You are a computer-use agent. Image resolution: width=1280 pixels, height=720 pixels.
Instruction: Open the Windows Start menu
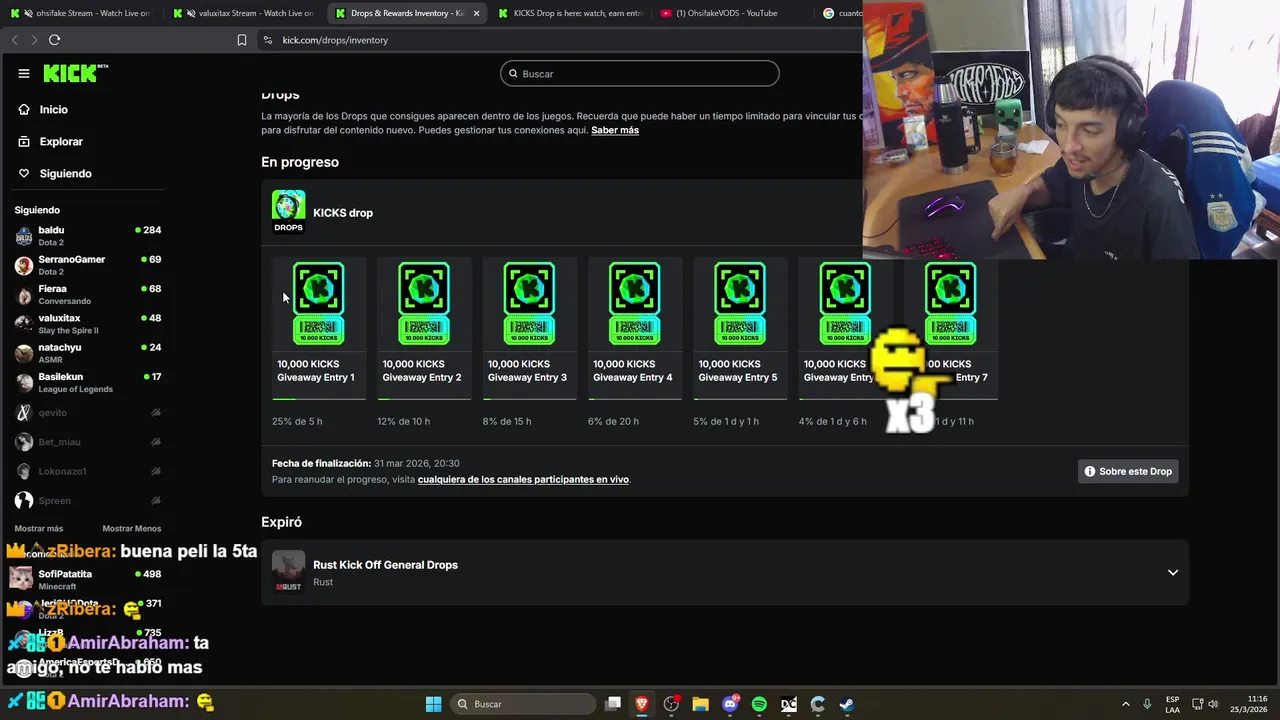click(433, 704)
